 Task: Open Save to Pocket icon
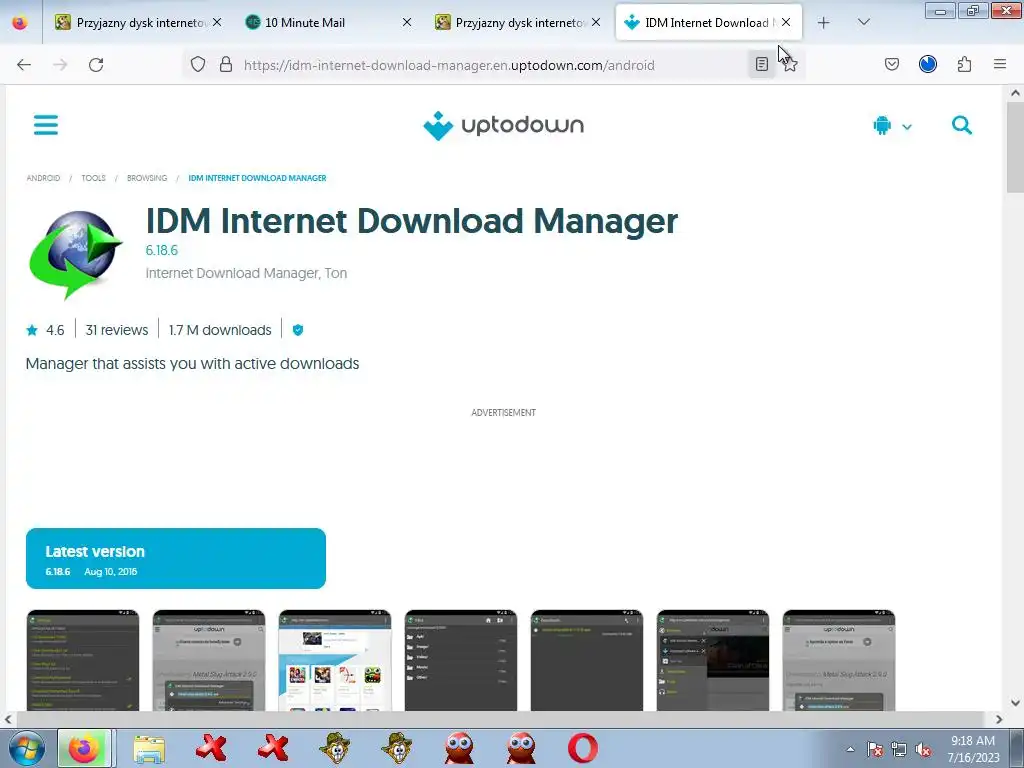892,64
